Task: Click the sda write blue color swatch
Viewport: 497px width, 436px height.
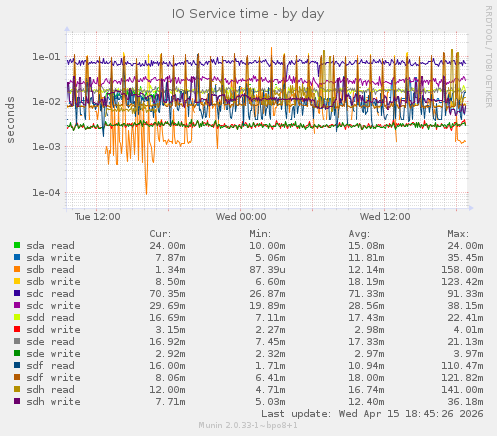Action: coord(17,257)
